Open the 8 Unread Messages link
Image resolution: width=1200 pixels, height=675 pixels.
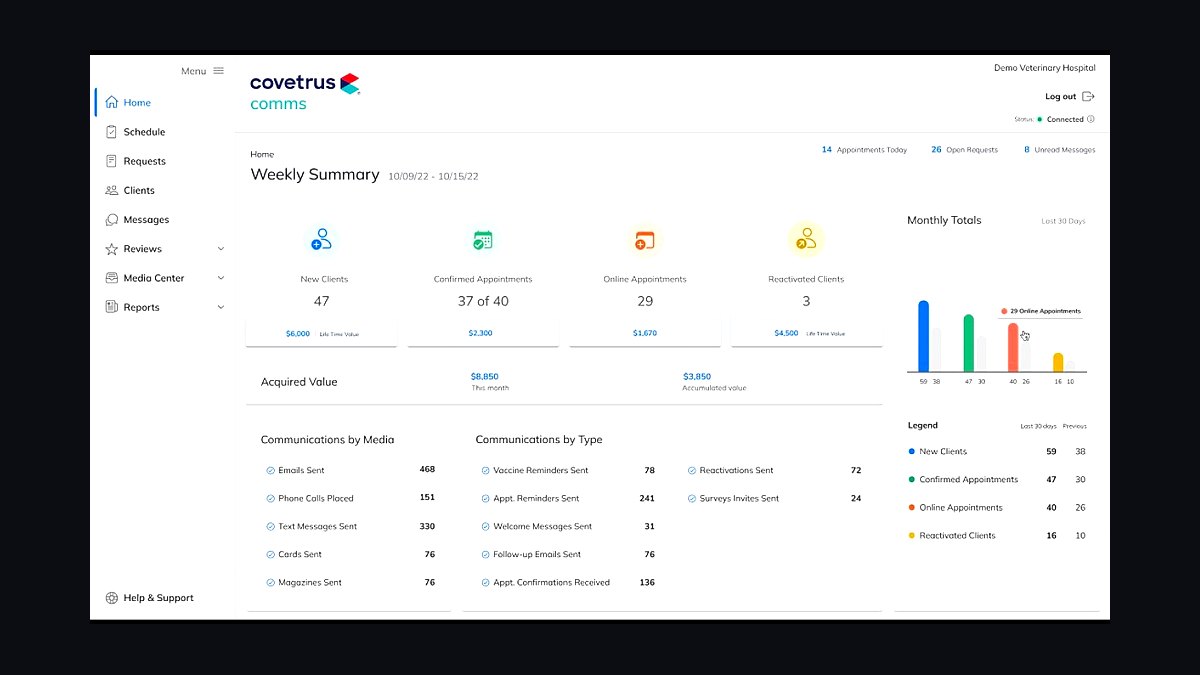[x=1059, y=150]
